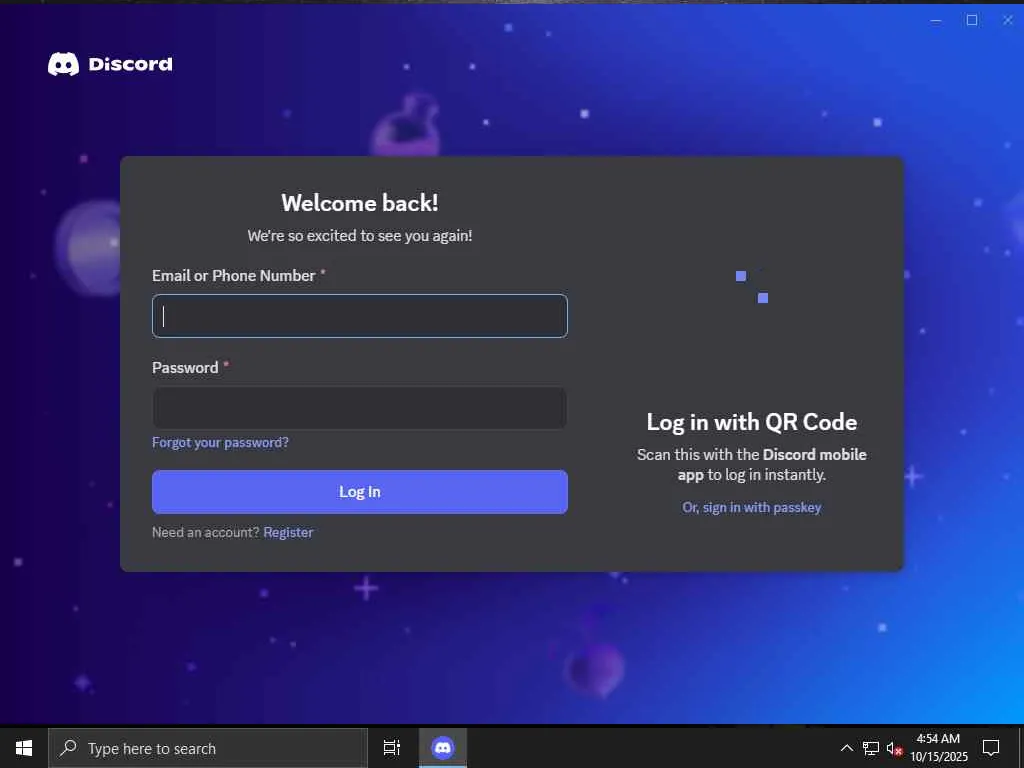Image resolution: width=1024 pixels, height=768 pixels.
Task: Open the notification center icon
Action: pyautogui.click(x=991, y=748)
